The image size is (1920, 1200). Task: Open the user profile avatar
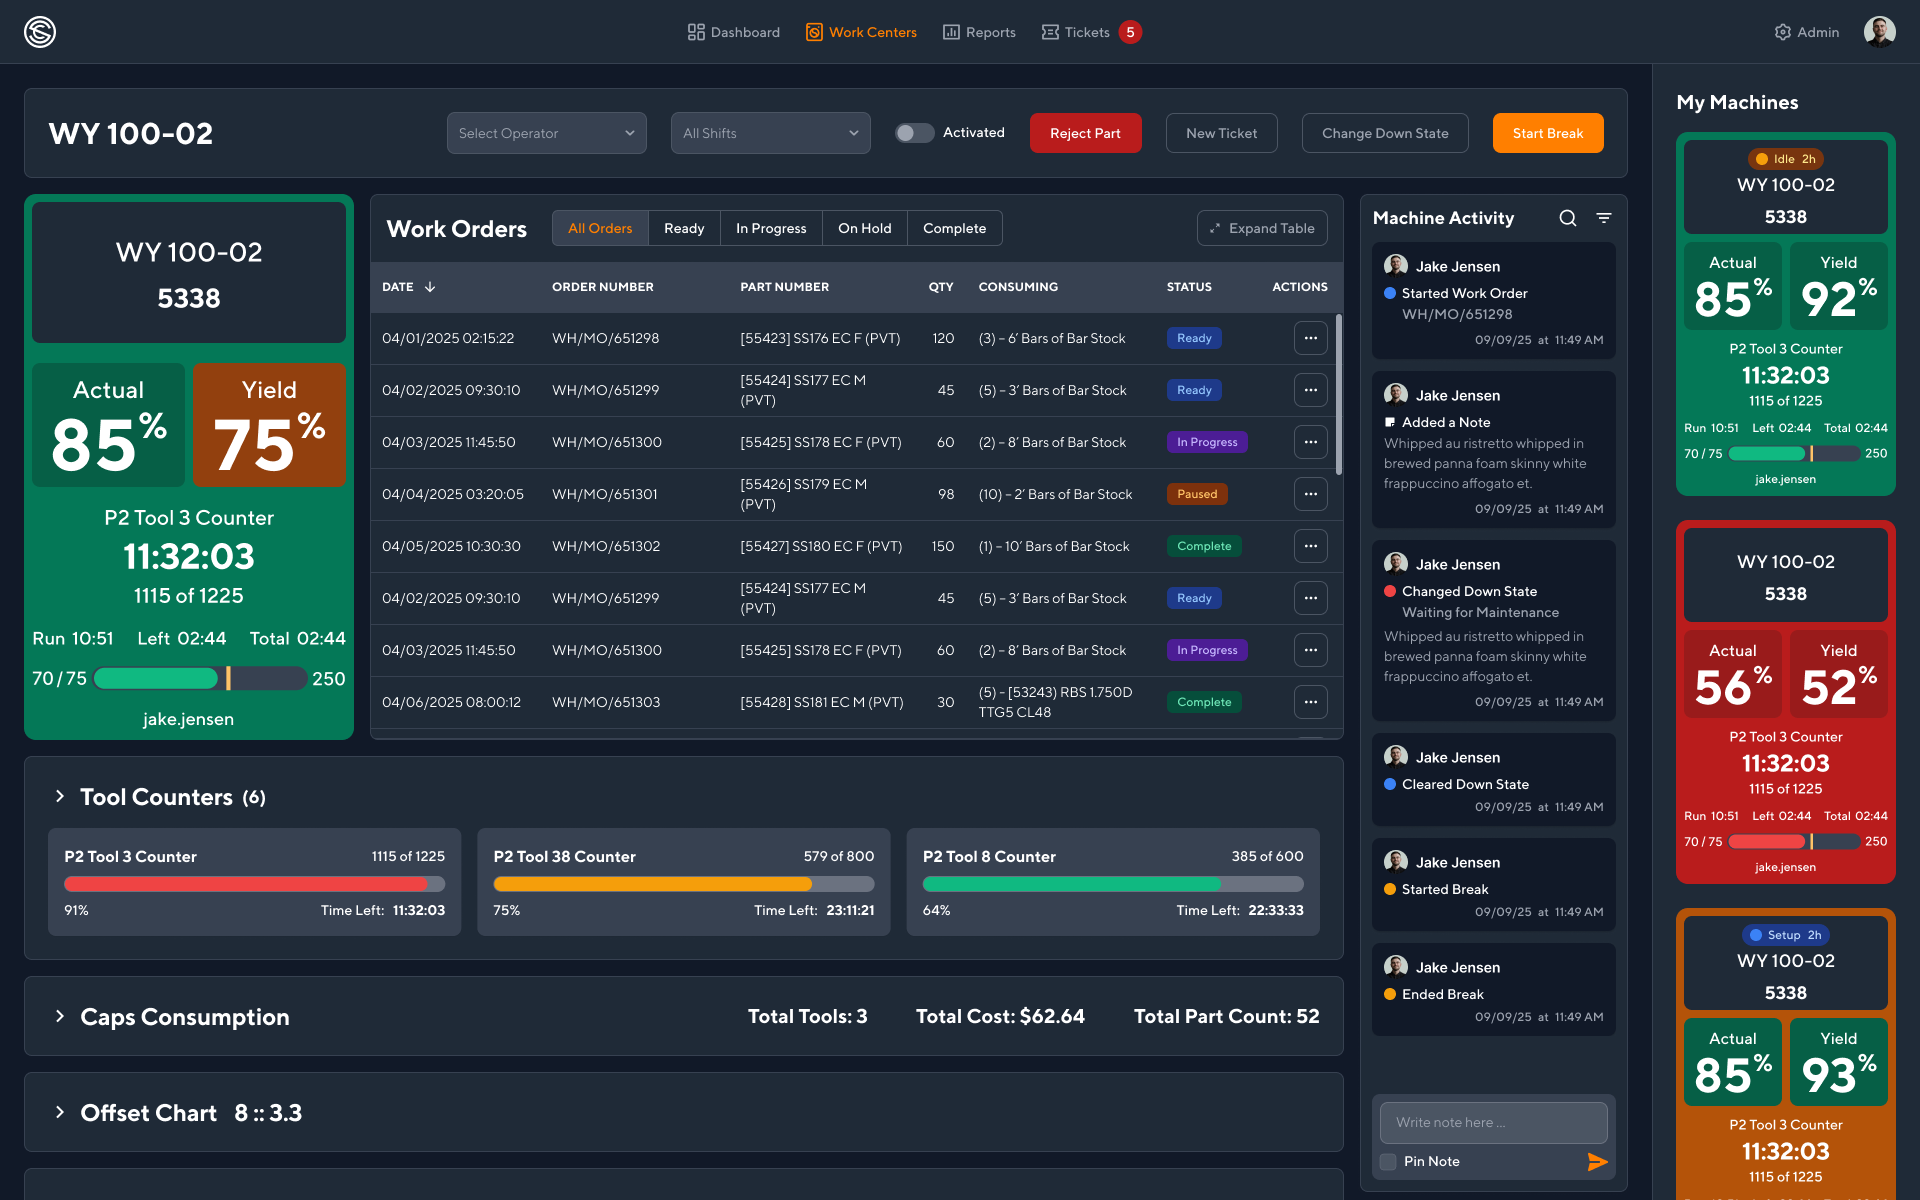coord(1879,32)
